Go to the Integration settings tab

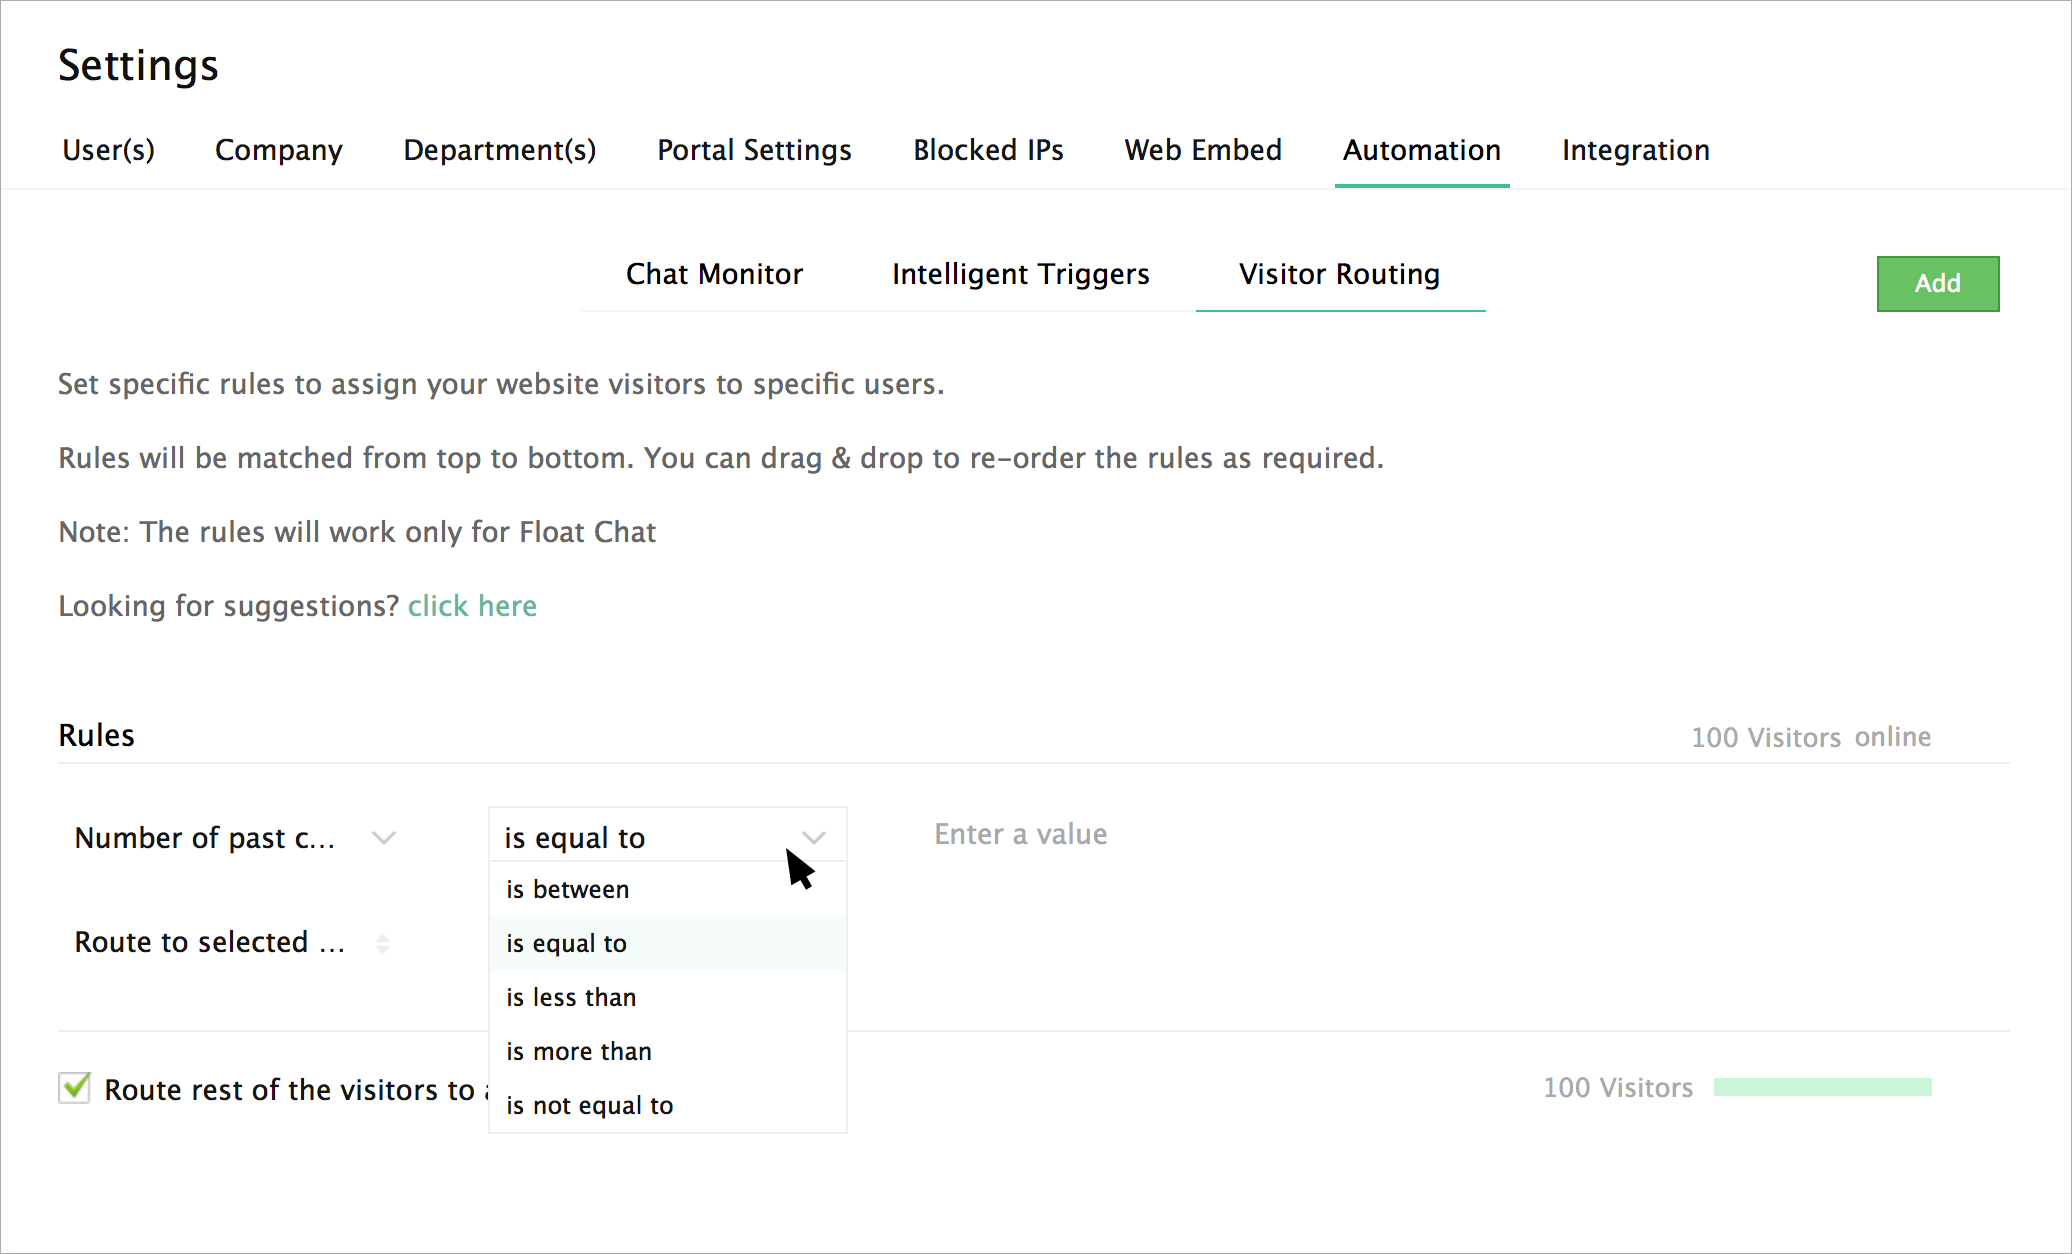point(1635,150)
